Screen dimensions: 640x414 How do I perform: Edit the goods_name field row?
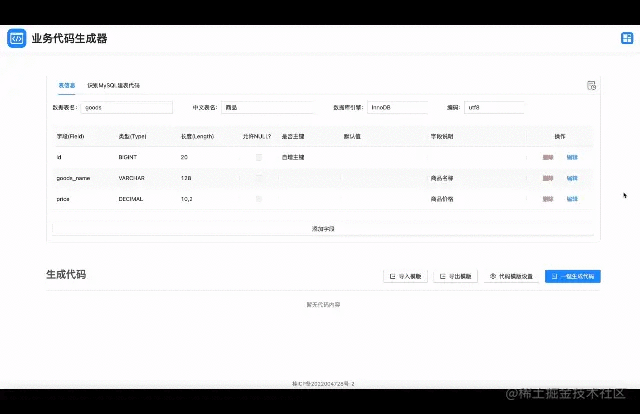pyautogui.click(x=572, y=178)
